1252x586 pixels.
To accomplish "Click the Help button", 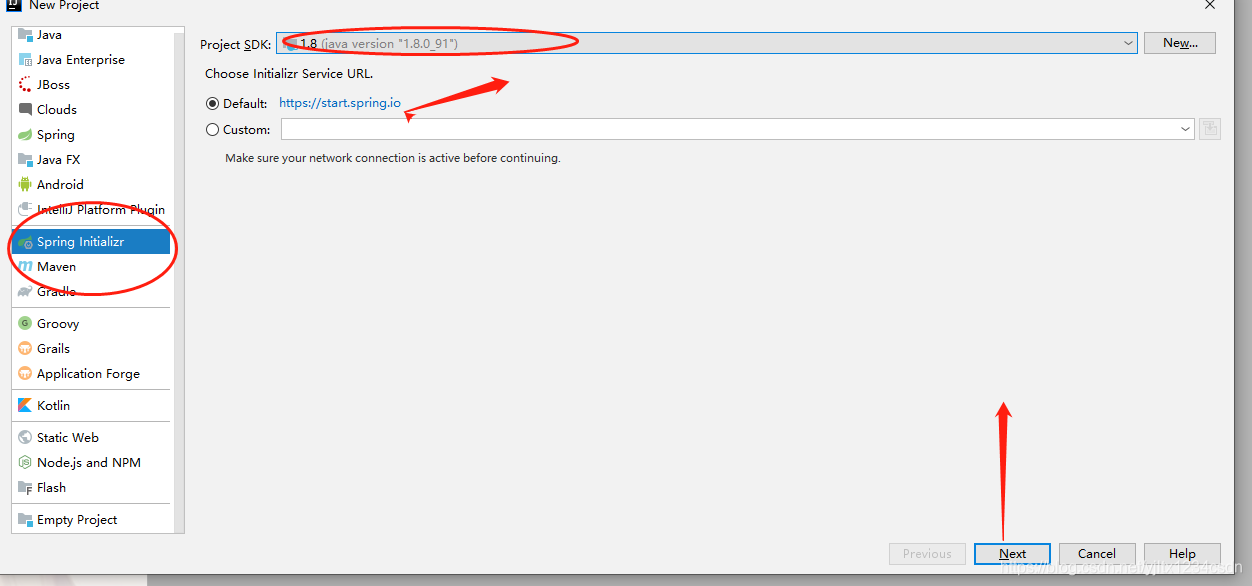I will pyautogui.click(x=1182, y=554).
